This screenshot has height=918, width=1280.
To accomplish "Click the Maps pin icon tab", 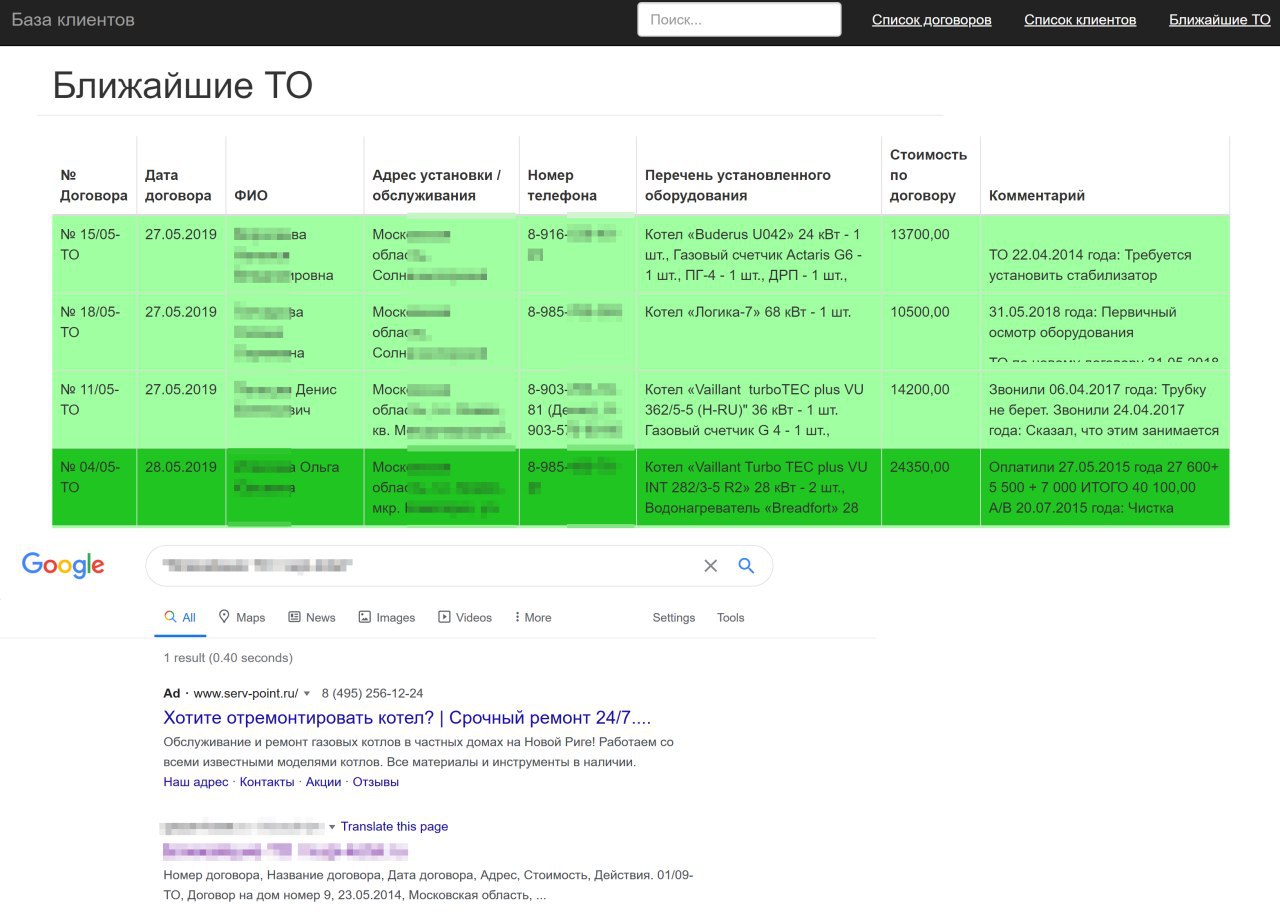I will 242,617.
